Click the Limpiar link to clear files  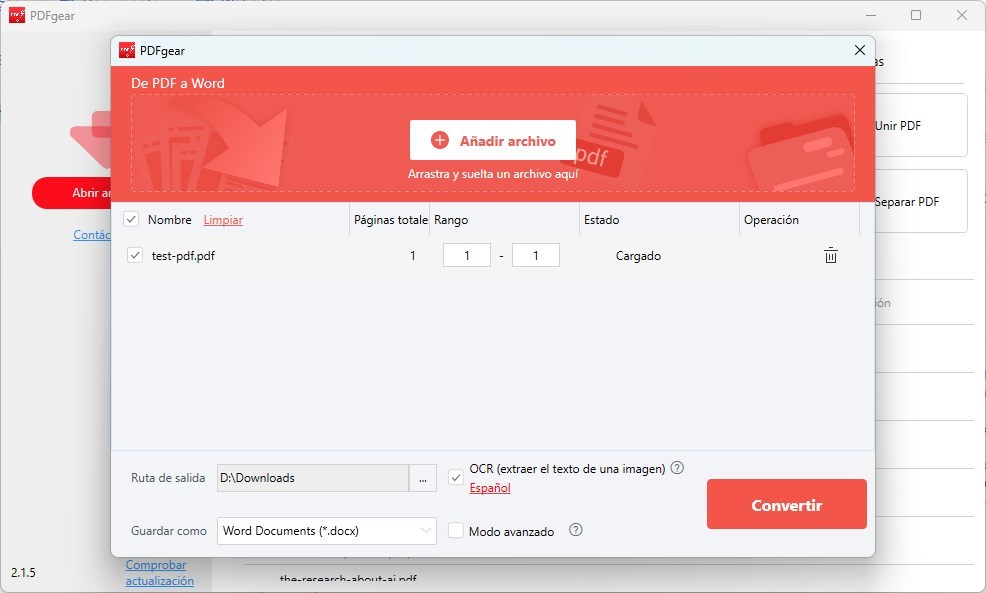point(222,219)
